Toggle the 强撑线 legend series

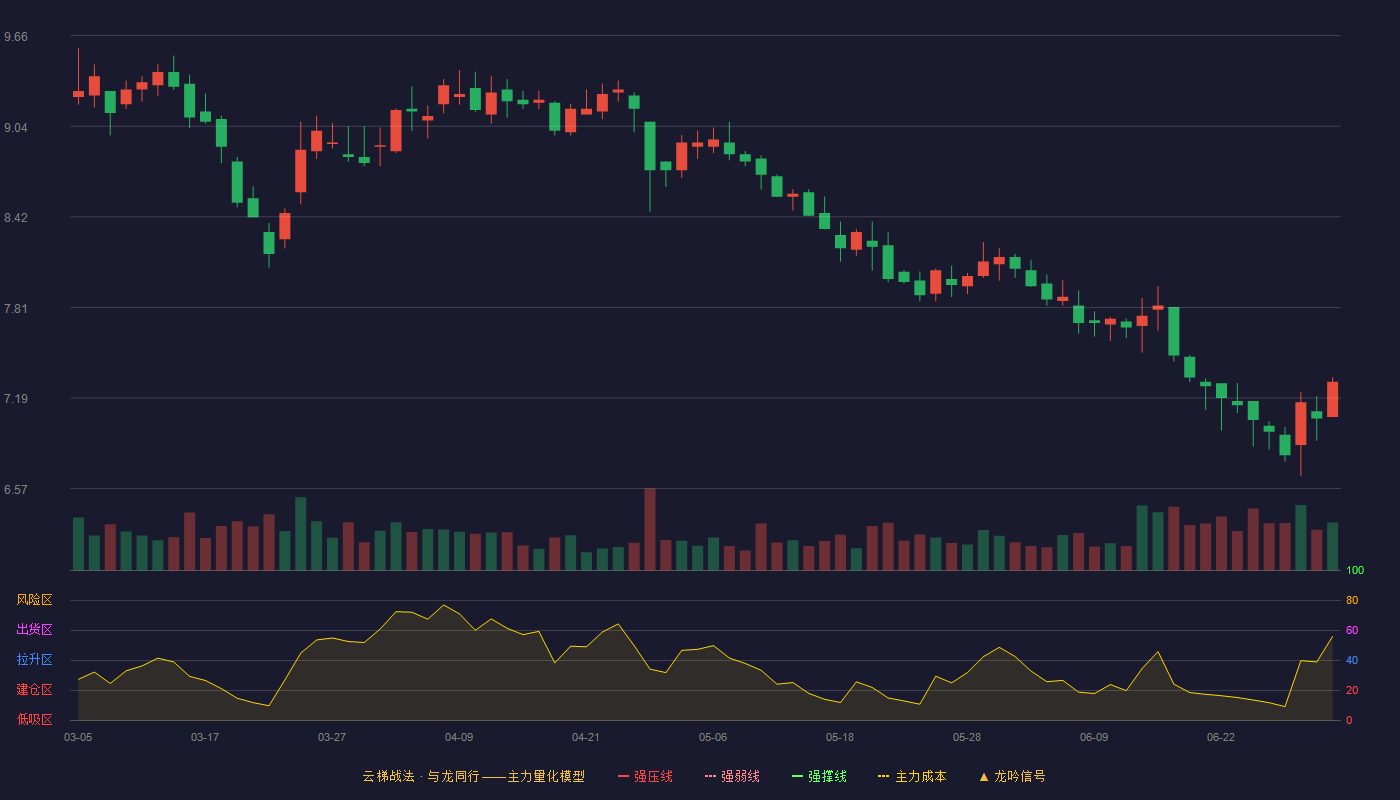pyautogui.click(x=819, y=776)
